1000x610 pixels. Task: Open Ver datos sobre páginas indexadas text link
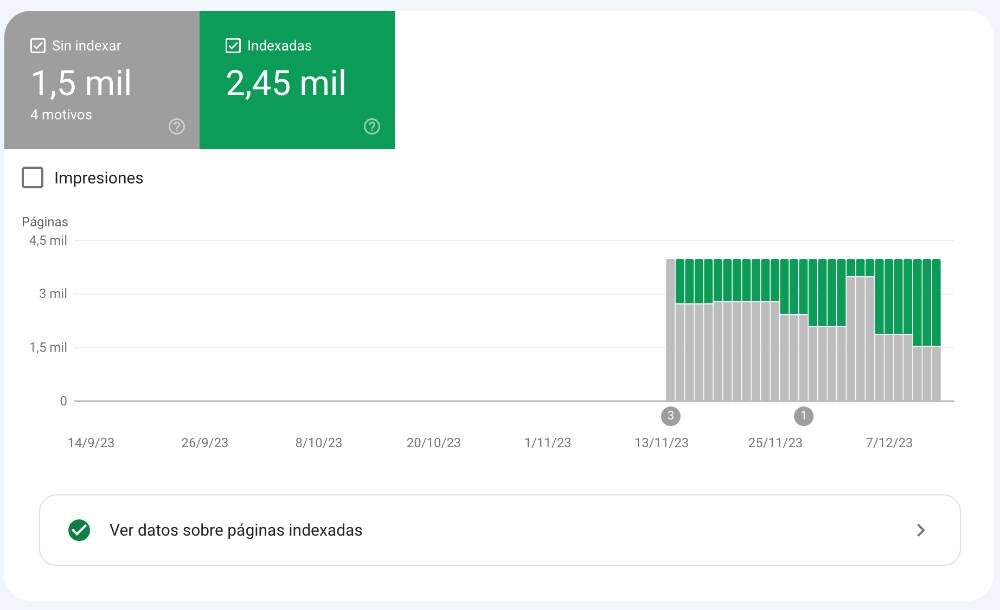(235, 530)
